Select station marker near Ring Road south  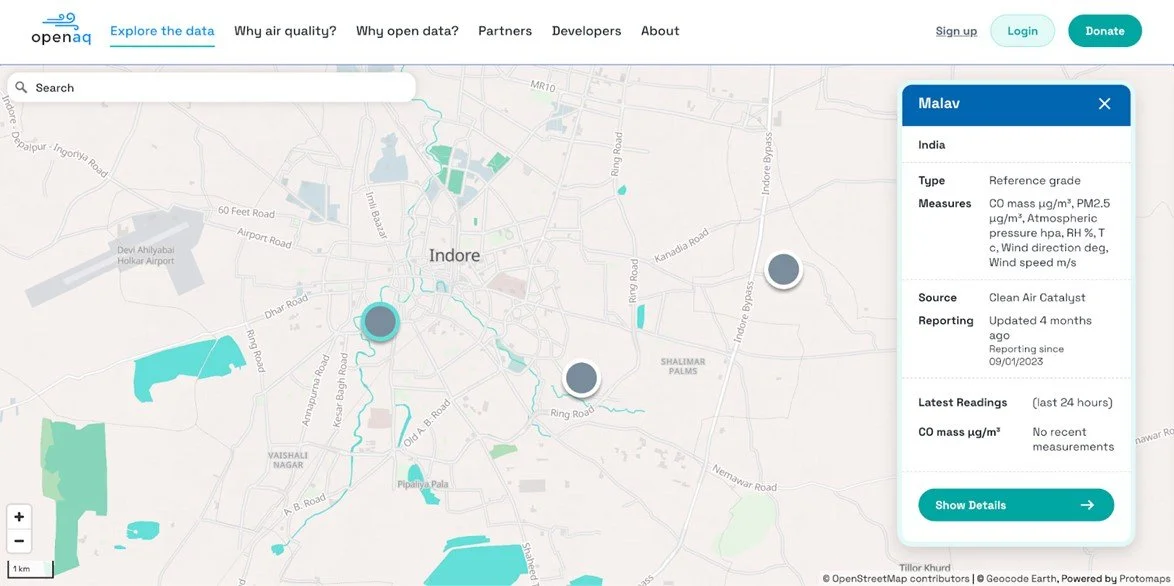581,379
